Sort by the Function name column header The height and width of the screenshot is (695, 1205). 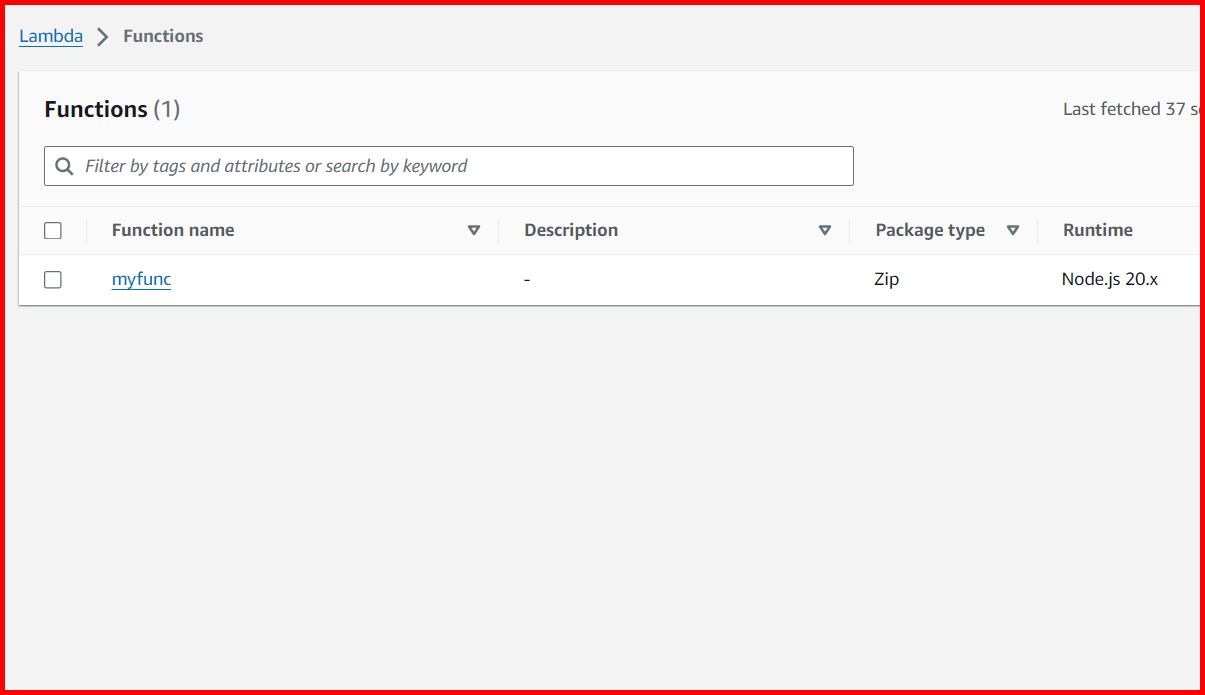coord(172,229)
